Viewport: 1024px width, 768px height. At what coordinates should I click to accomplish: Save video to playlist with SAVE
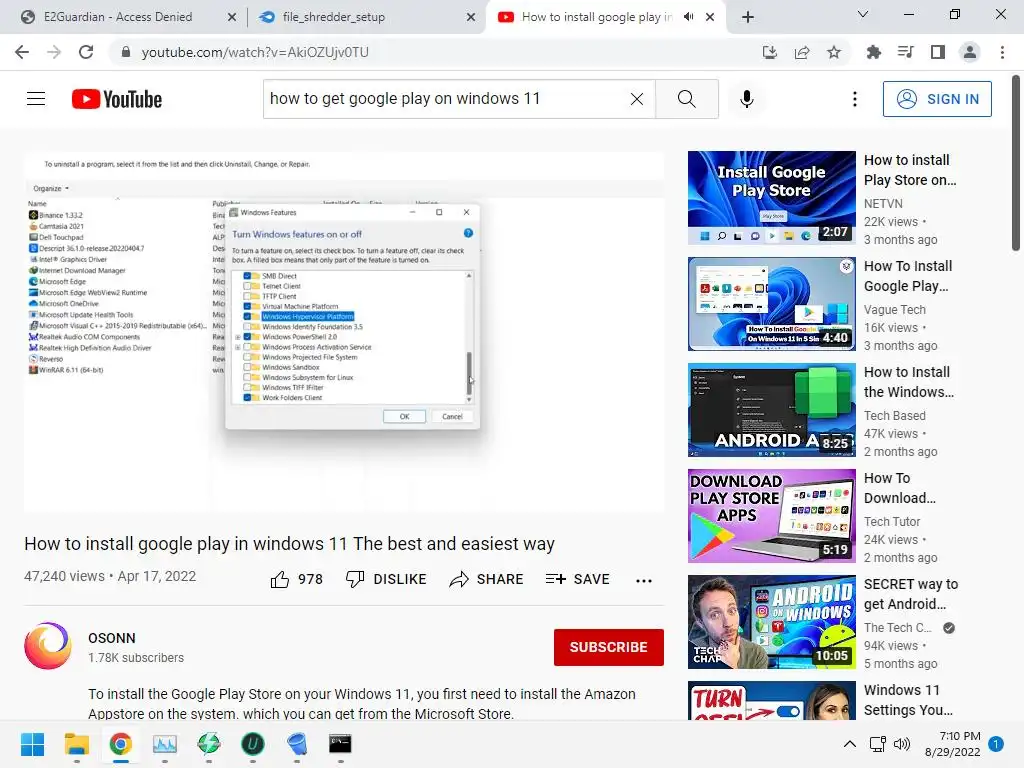[x=577, y=579]
